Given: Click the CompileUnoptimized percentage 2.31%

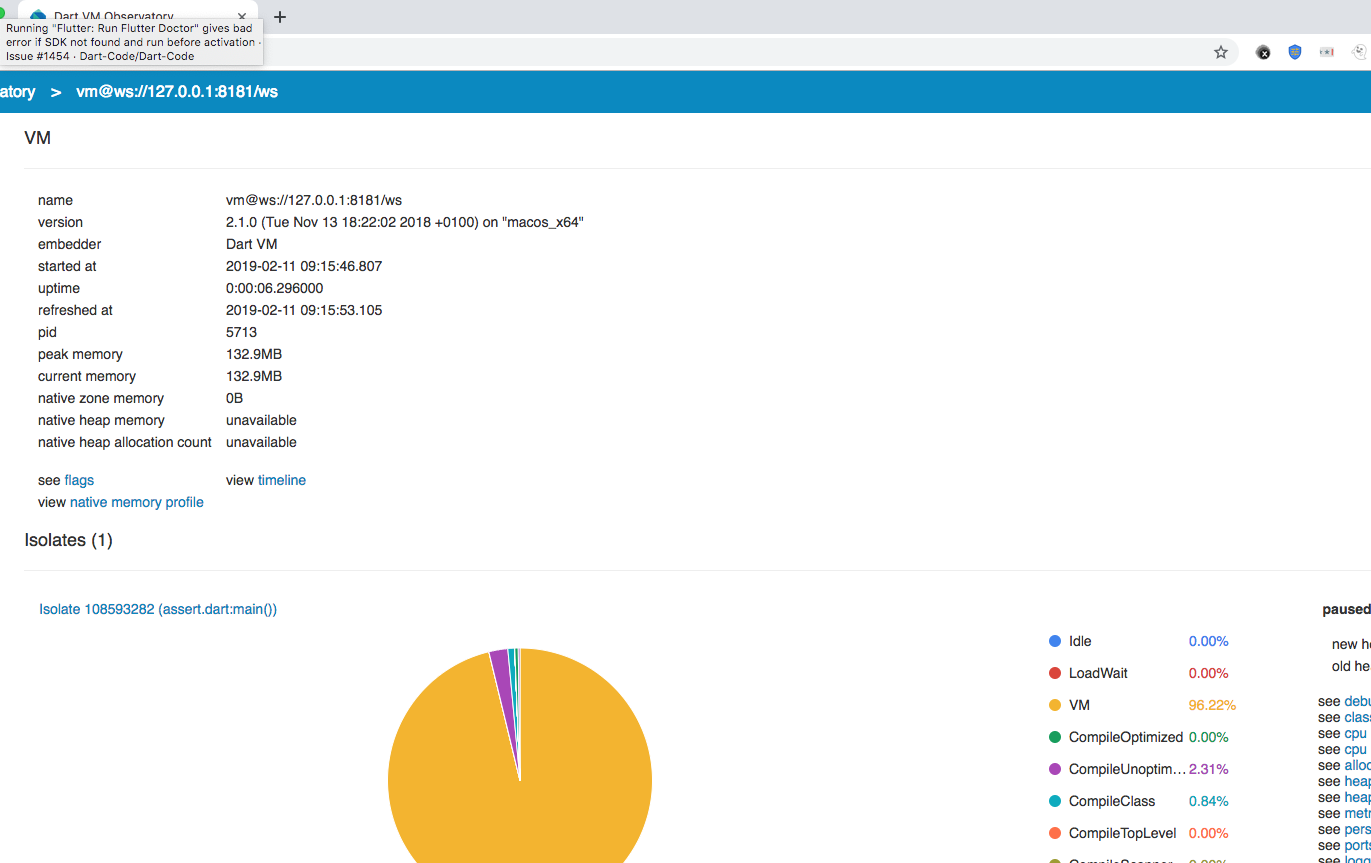Looking at the screenshot, I should (1209, 769).
